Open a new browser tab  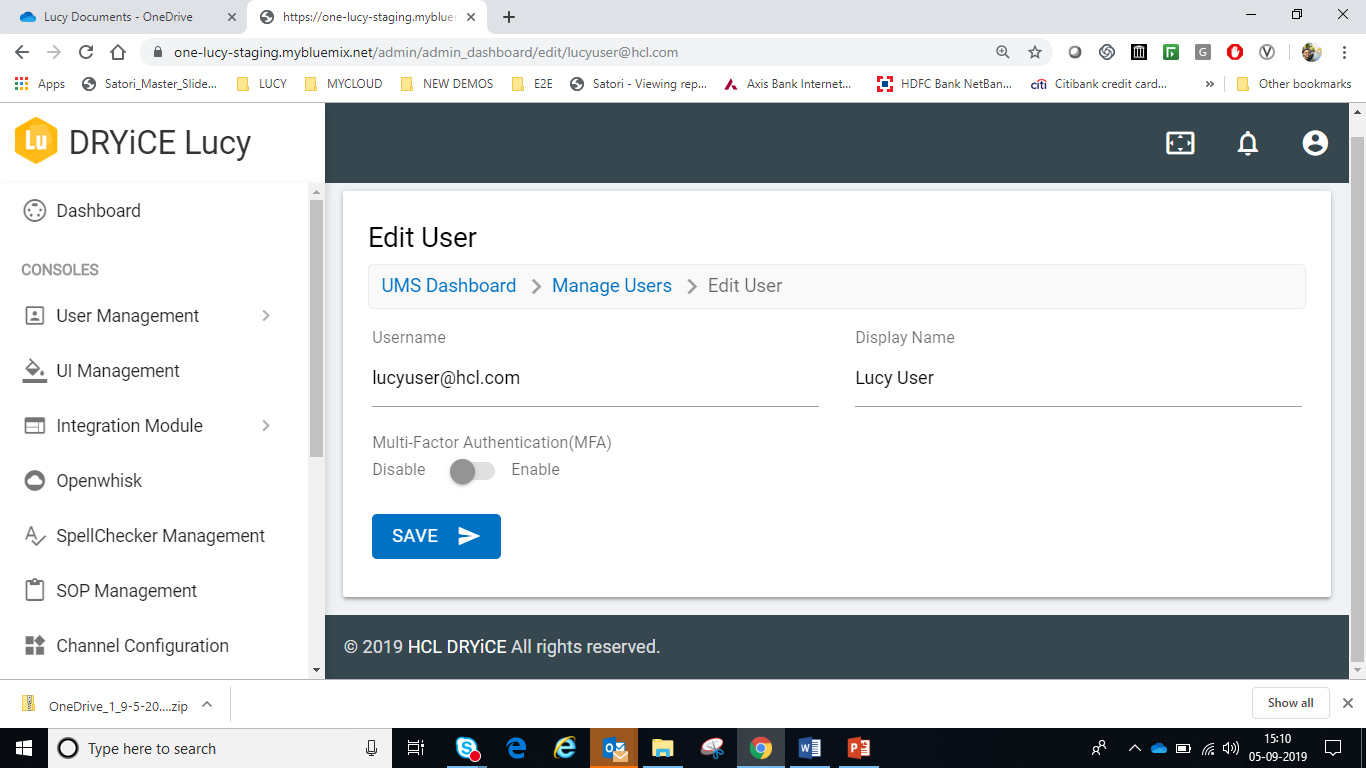tap(509, 17)
